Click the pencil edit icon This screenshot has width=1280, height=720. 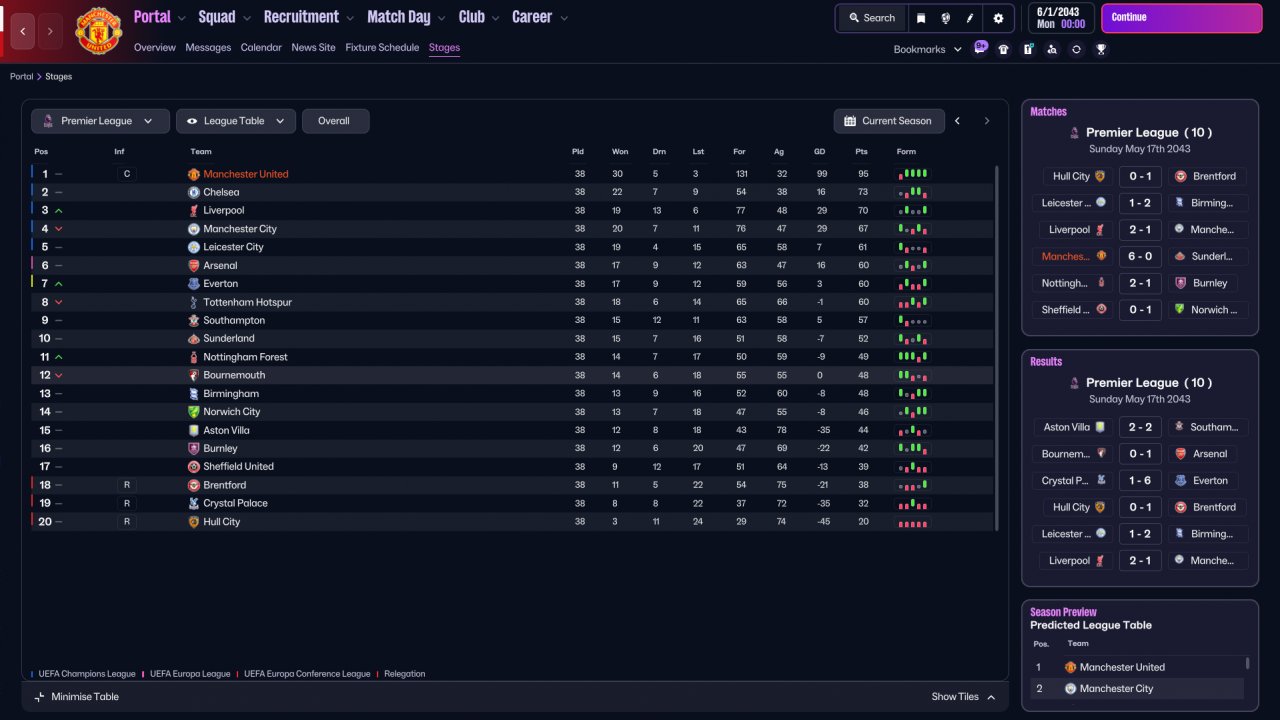(x=970, y=18)
